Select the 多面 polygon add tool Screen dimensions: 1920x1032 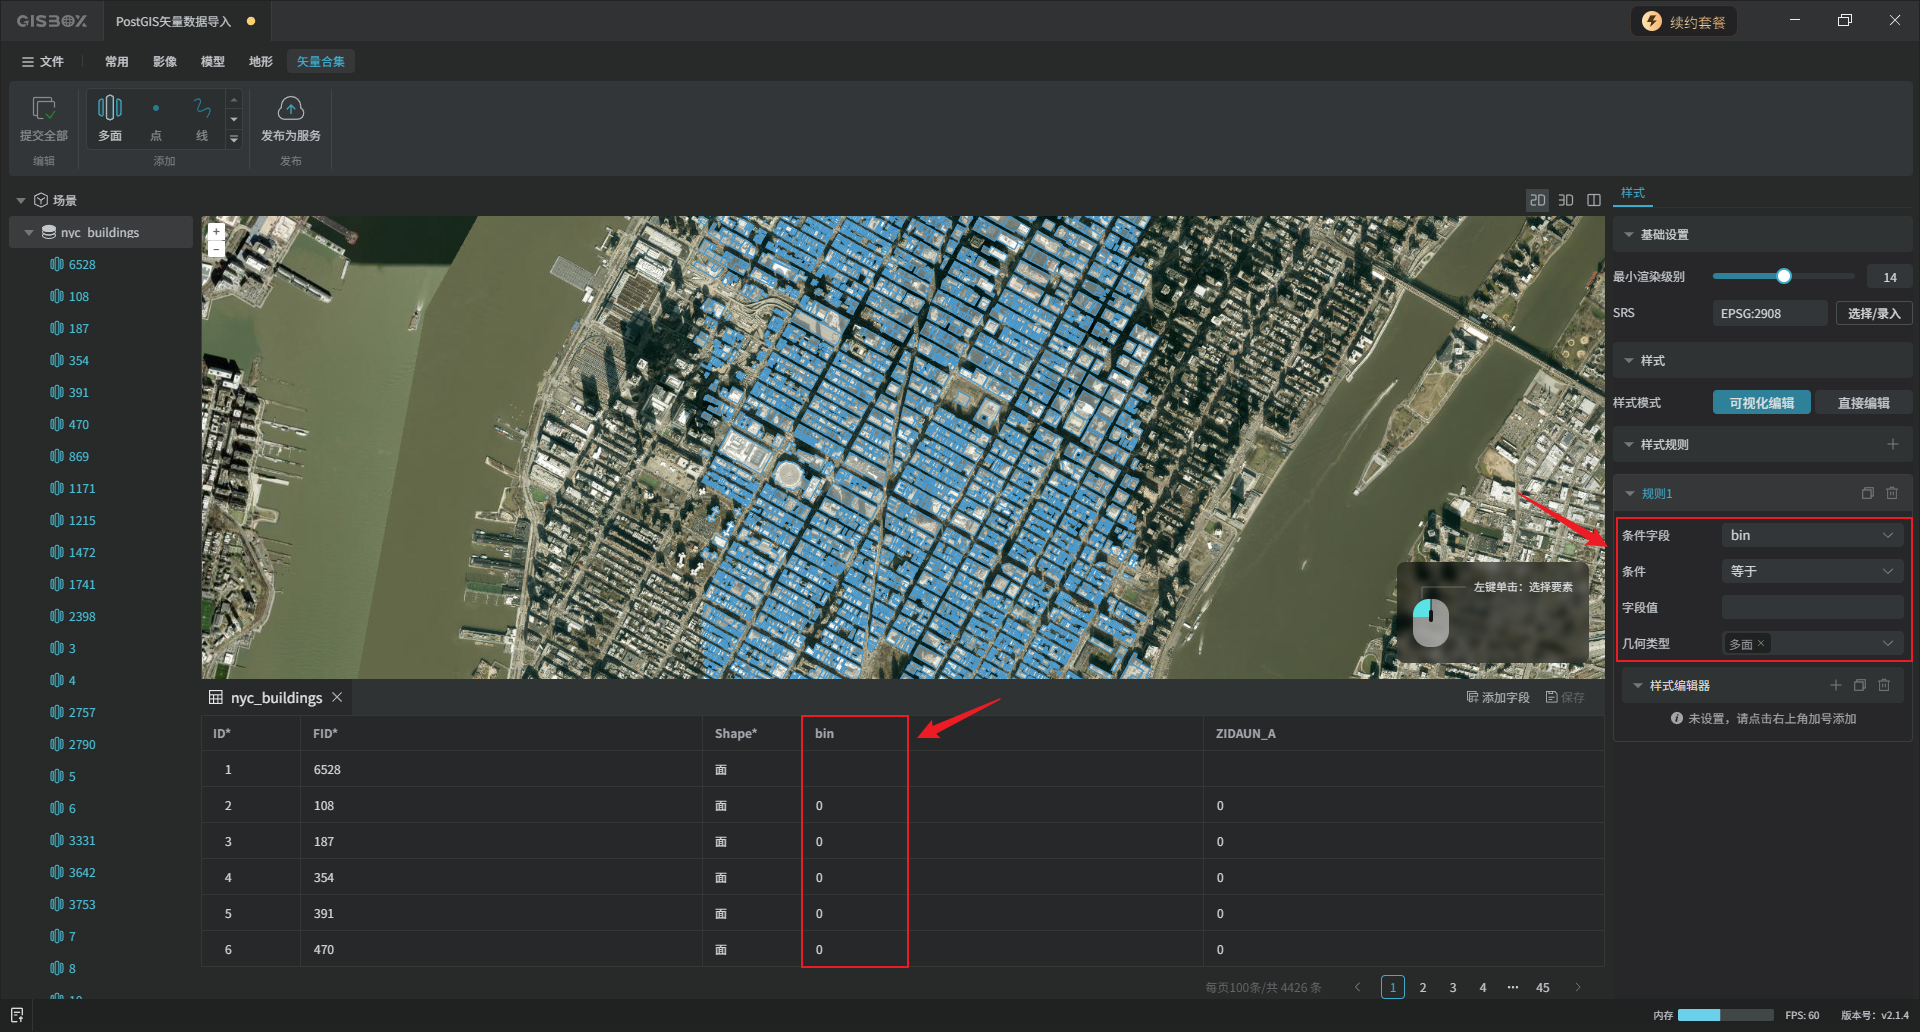110,118
